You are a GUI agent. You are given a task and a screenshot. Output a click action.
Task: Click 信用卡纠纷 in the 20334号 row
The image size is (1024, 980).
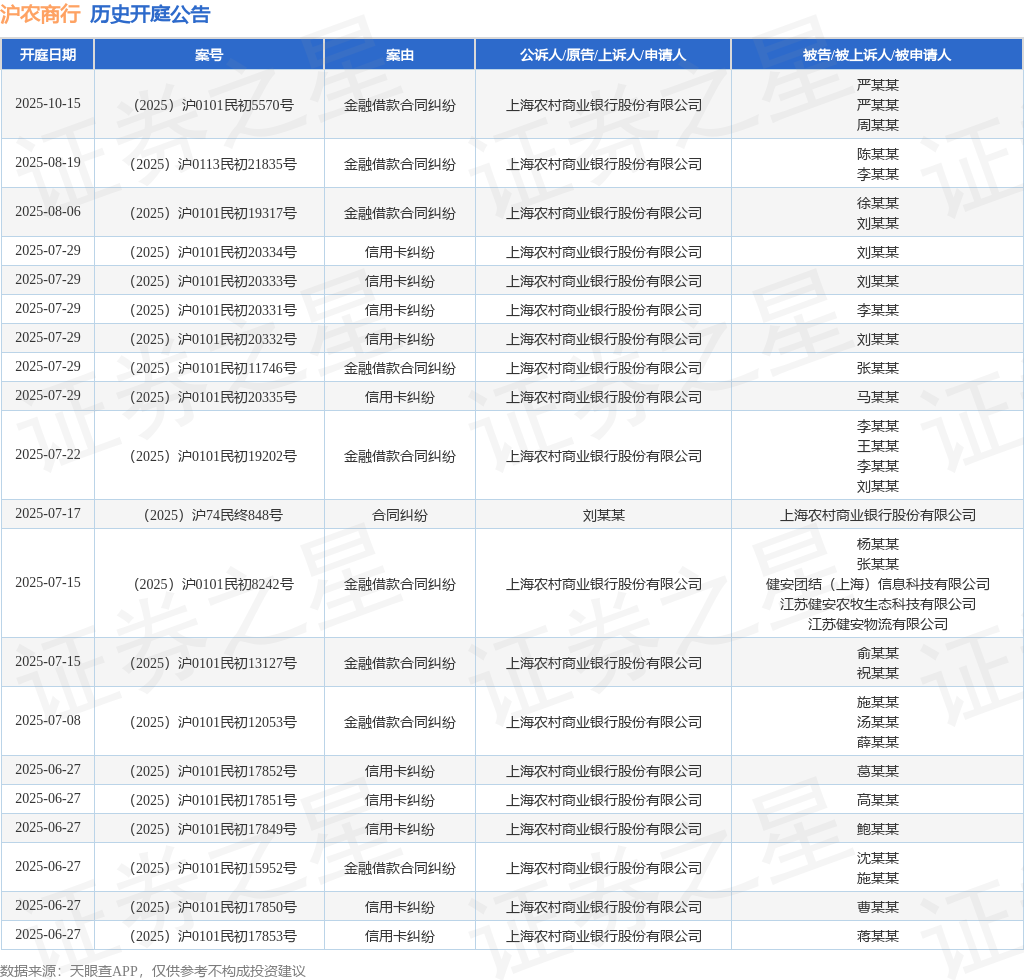[400, 252]
